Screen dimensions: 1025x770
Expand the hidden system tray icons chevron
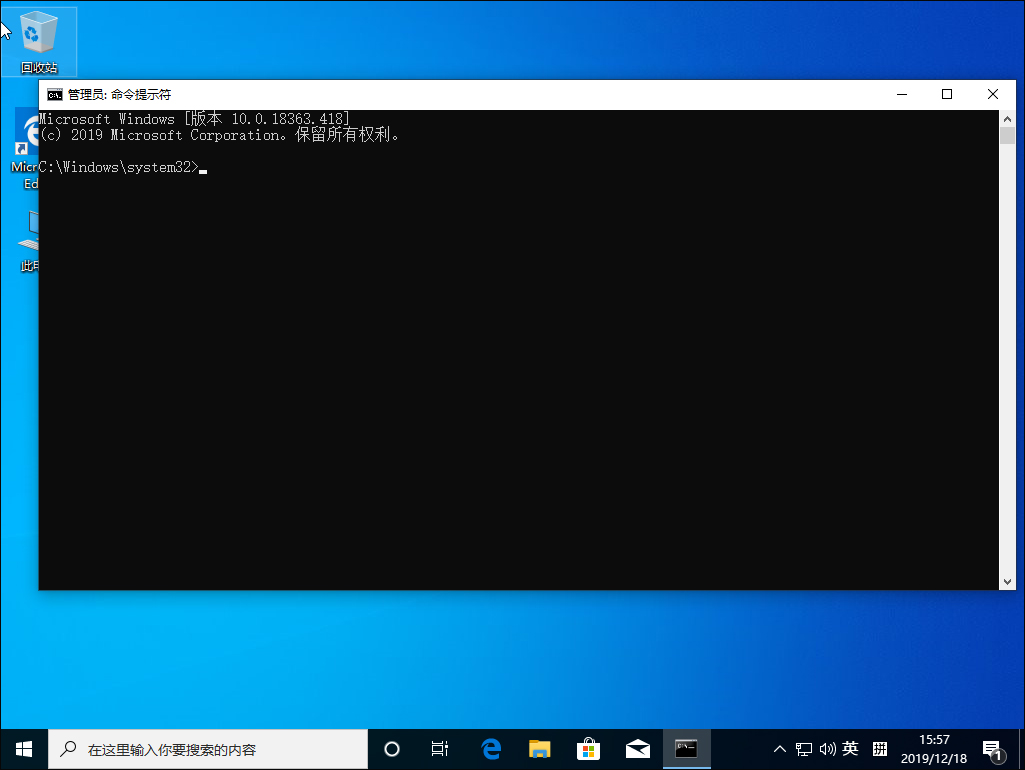pos(779,748)
